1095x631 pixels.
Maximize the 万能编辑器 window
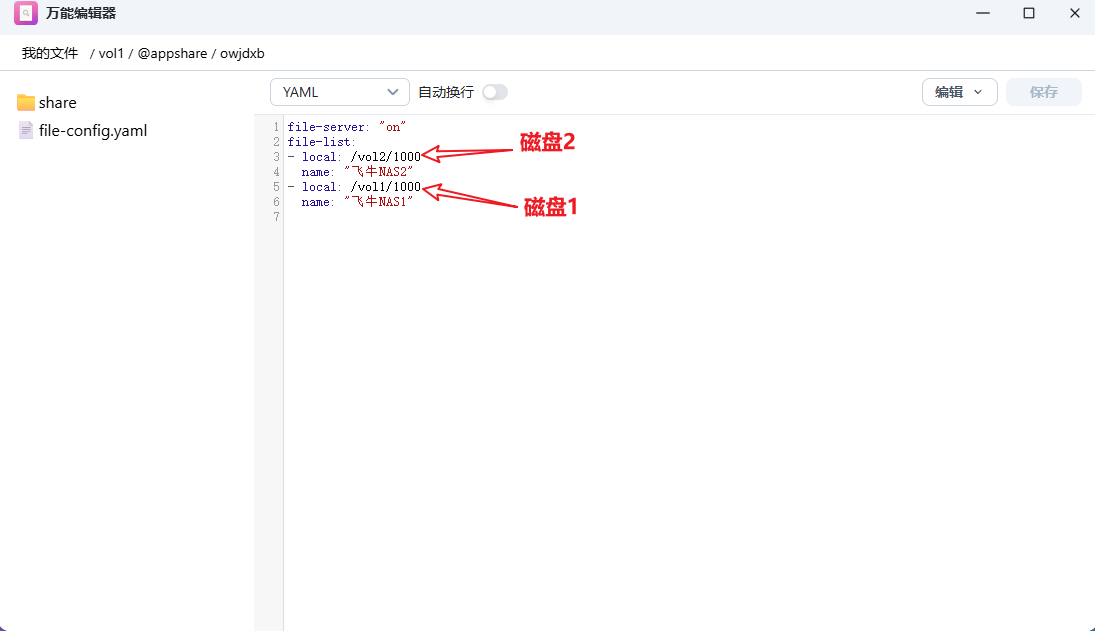(x=1029, y=13)
